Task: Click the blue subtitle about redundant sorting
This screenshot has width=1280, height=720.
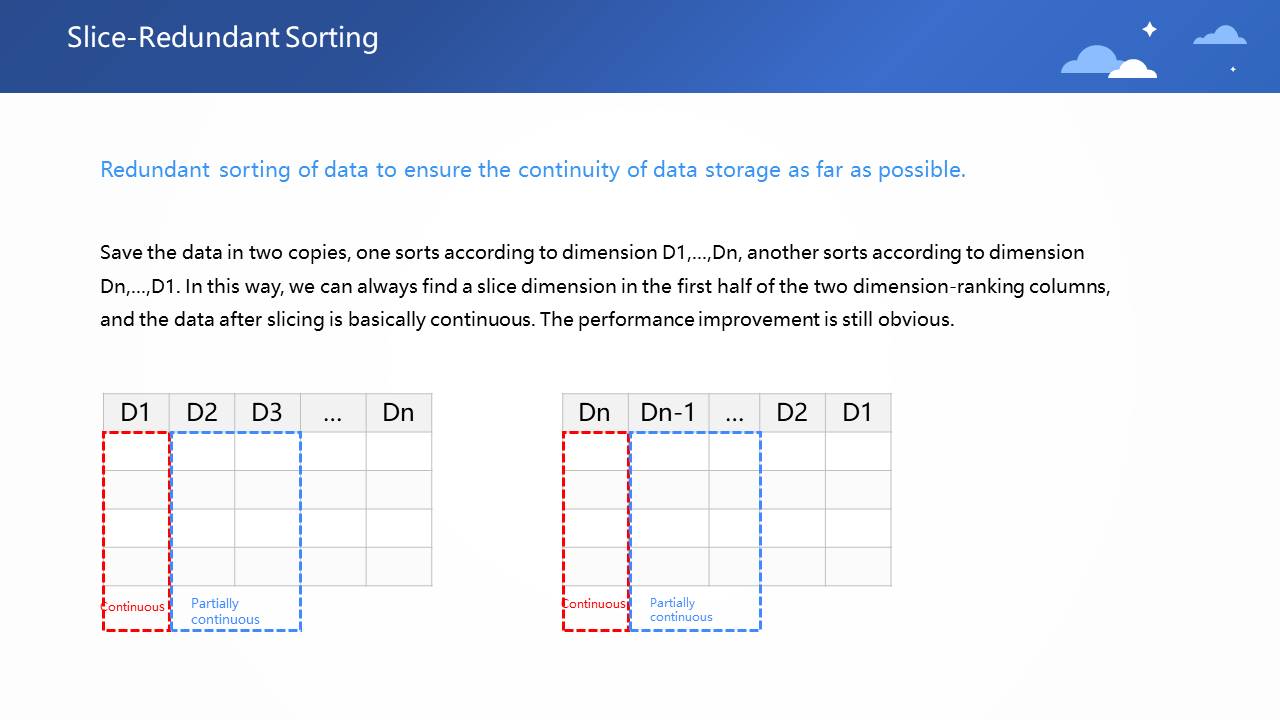Action: (532, 169)
